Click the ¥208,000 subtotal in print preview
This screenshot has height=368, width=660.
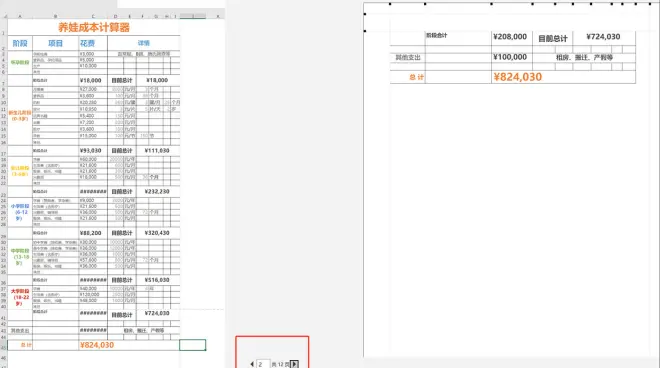pos(510,37)
